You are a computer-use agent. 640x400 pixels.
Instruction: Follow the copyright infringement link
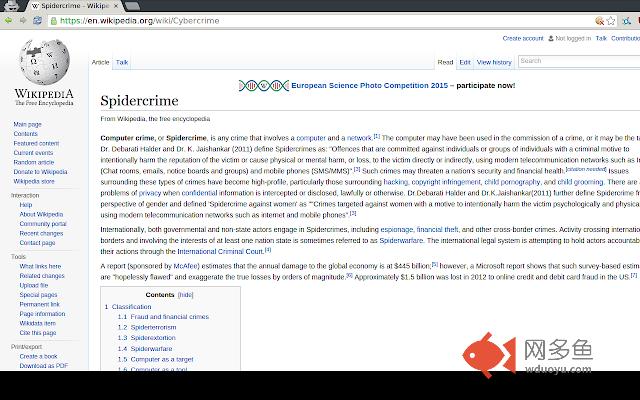pos(446,182)
